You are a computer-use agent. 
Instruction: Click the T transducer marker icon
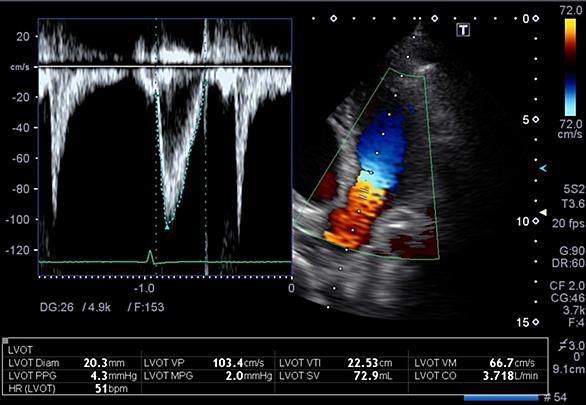point(463,30)
